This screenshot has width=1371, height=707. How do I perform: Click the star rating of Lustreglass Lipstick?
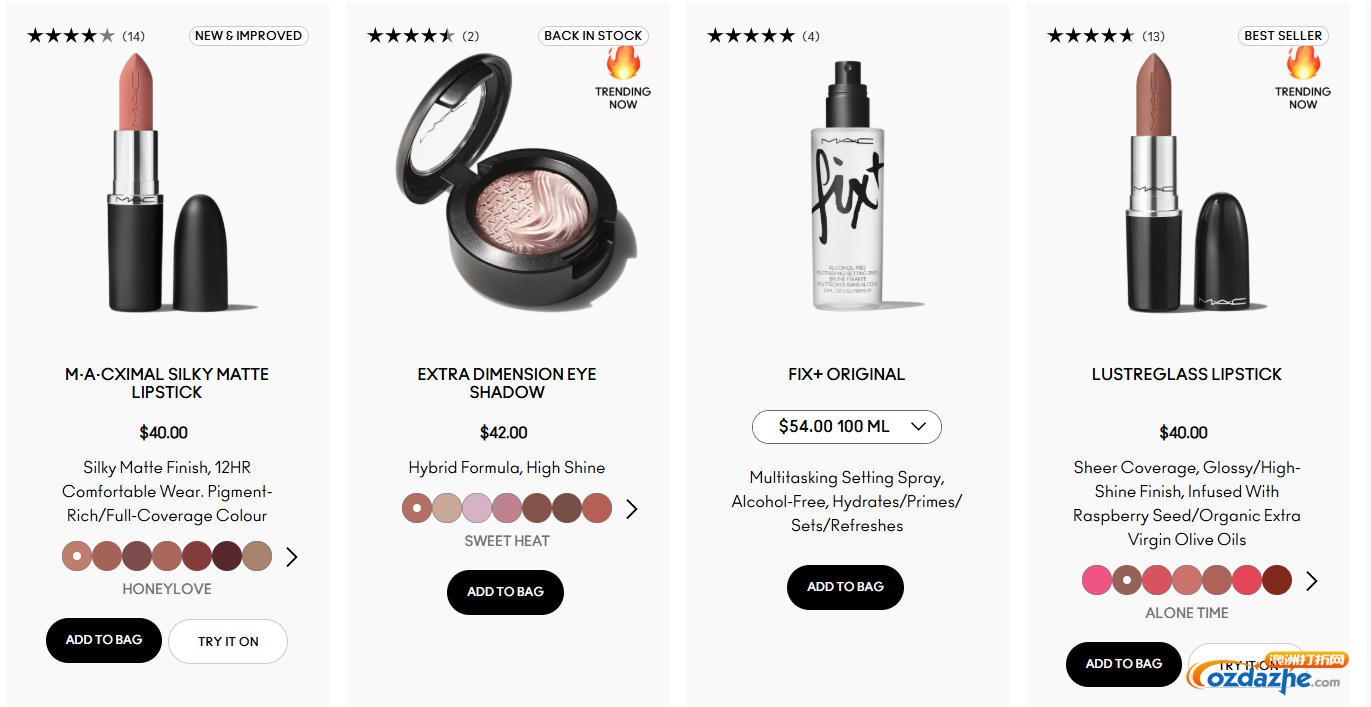tap(1090, 36)
